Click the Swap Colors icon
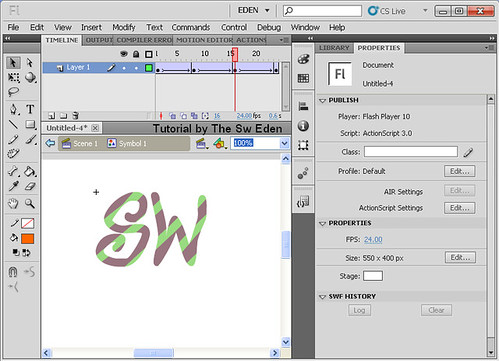Viewport: 499px width, 361px height. pyautogui.click(x=26, y=253)
